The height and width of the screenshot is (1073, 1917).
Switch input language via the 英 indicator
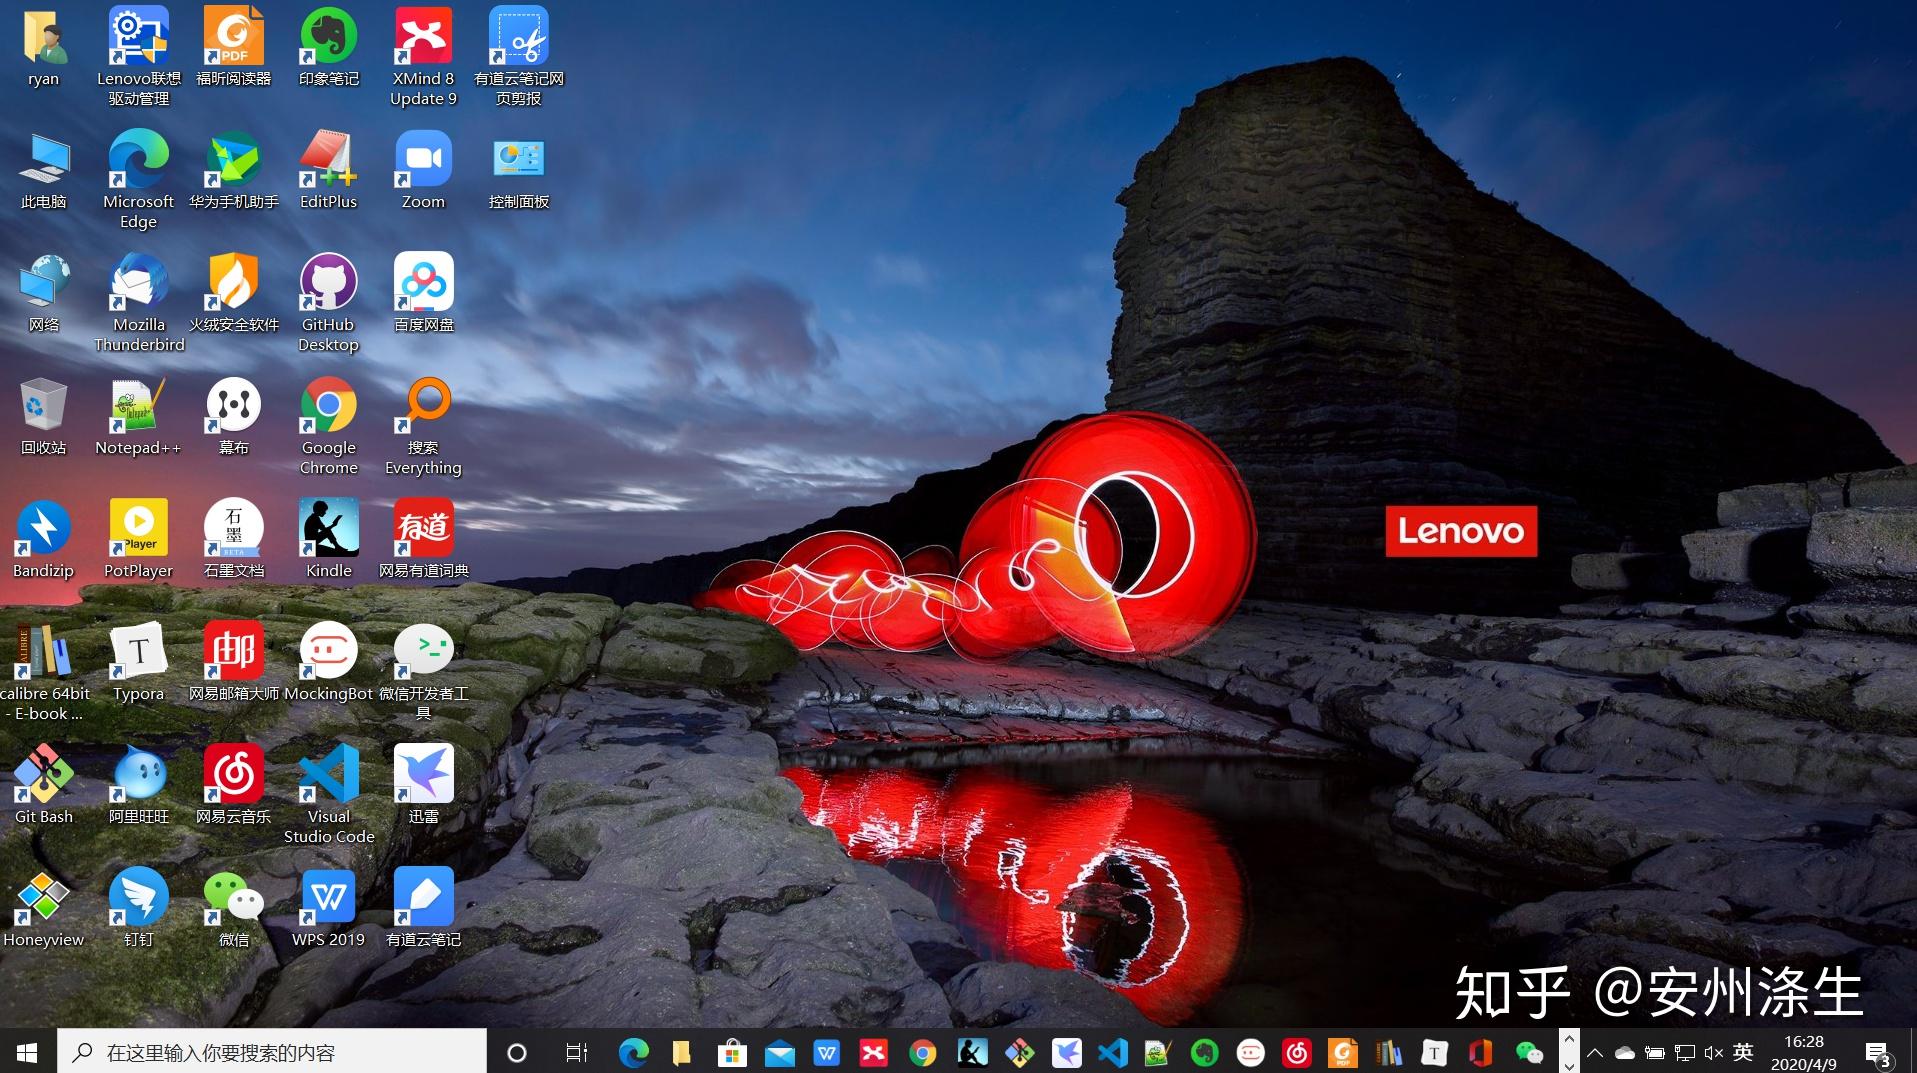(x=1743, y=1052)
